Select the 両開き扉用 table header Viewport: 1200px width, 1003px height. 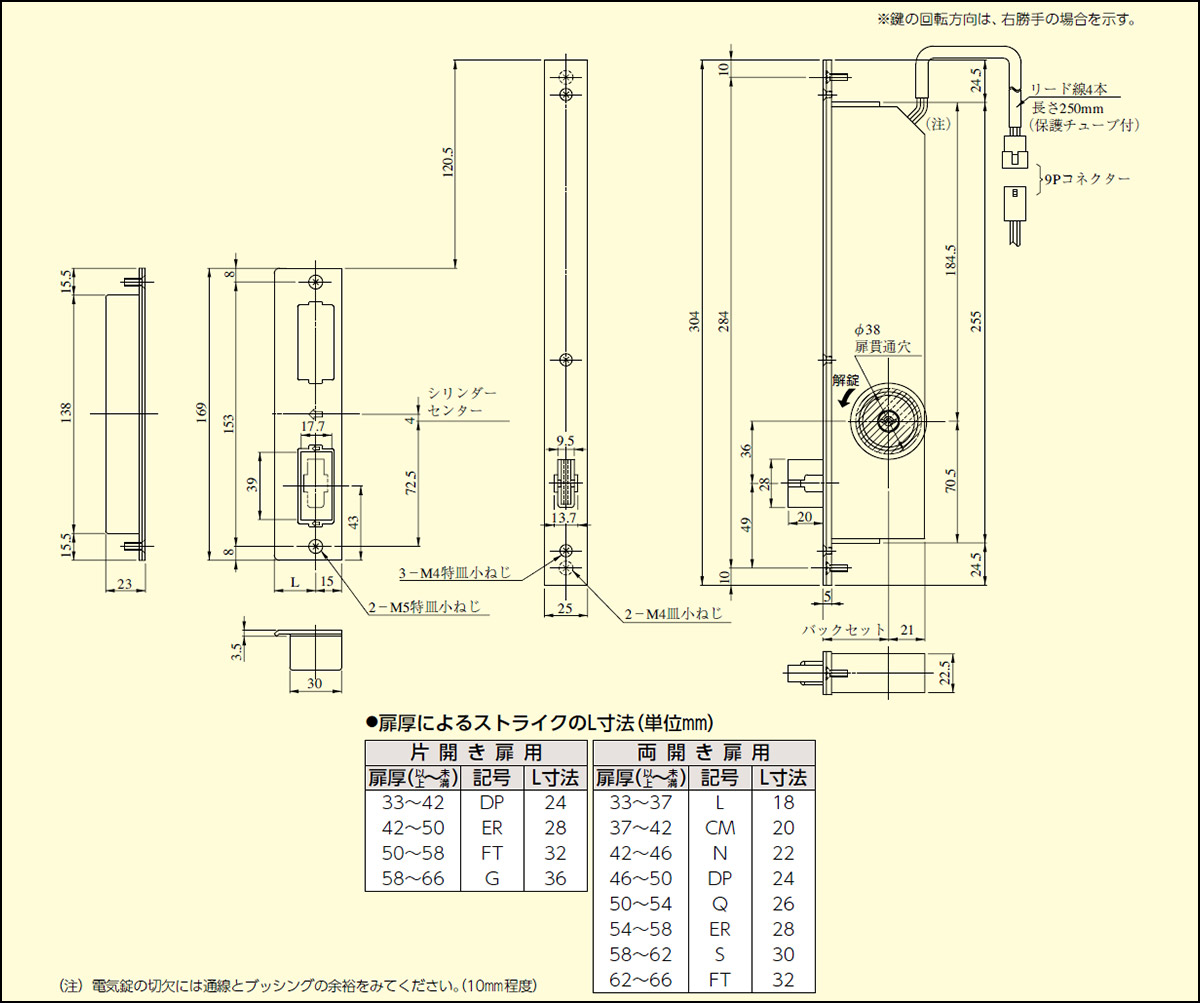[x=704, y=752]
